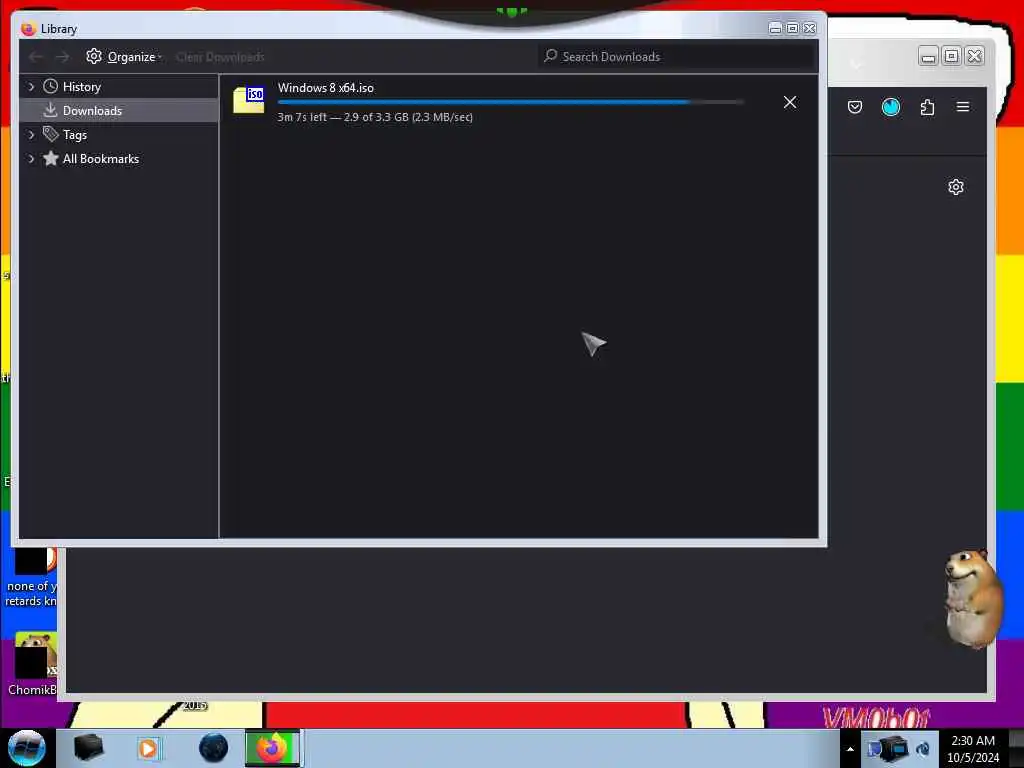
Task: Expand the History tree node
Action: tap(31, 87)
